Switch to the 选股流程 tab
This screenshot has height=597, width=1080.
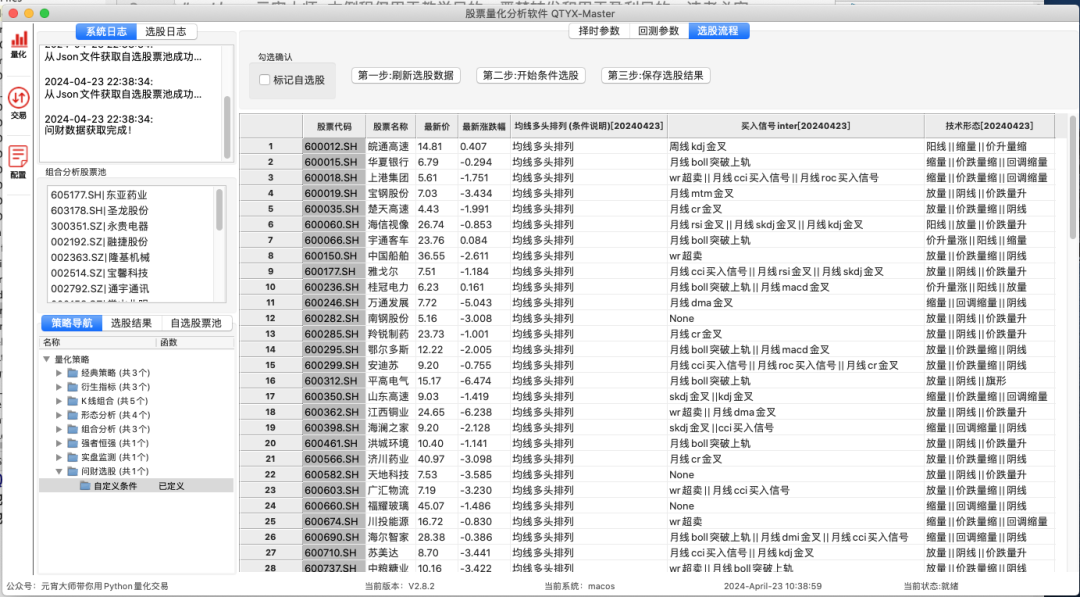[718, 31]
